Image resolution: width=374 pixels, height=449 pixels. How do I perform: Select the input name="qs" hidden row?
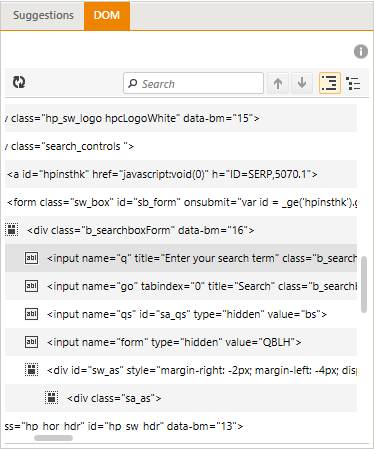(181, 314)
